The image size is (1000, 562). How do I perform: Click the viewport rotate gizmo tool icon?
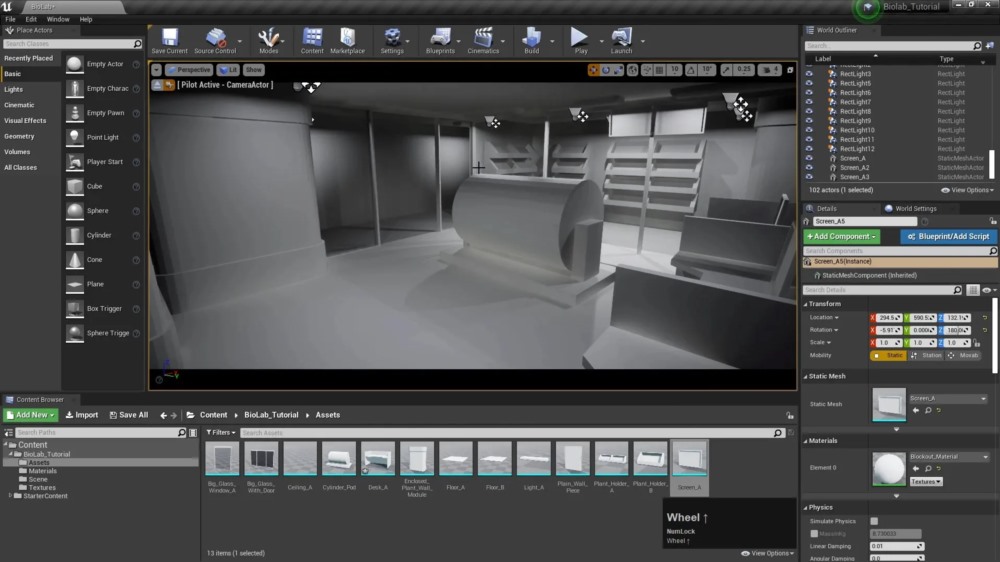[x=605, y=70]
